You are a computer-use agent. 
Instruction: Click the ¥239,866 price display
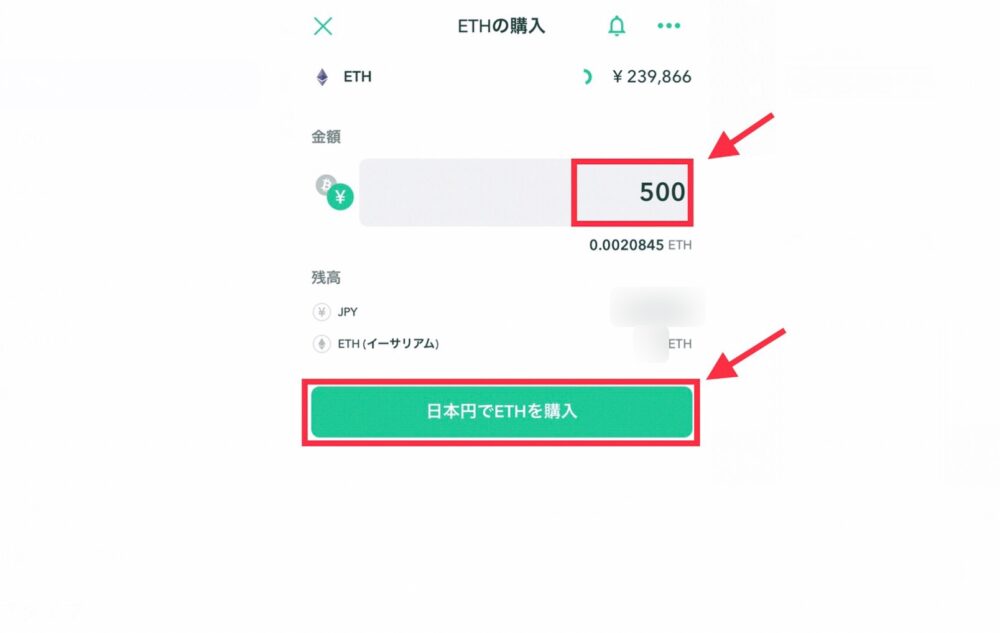pos(651,76)
